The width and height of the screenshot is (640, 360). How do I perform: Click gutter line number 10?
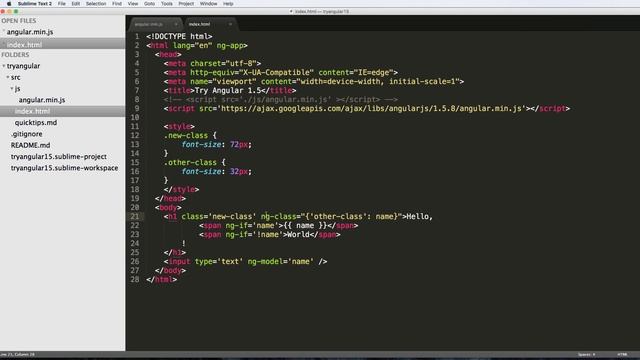(135, 118)
